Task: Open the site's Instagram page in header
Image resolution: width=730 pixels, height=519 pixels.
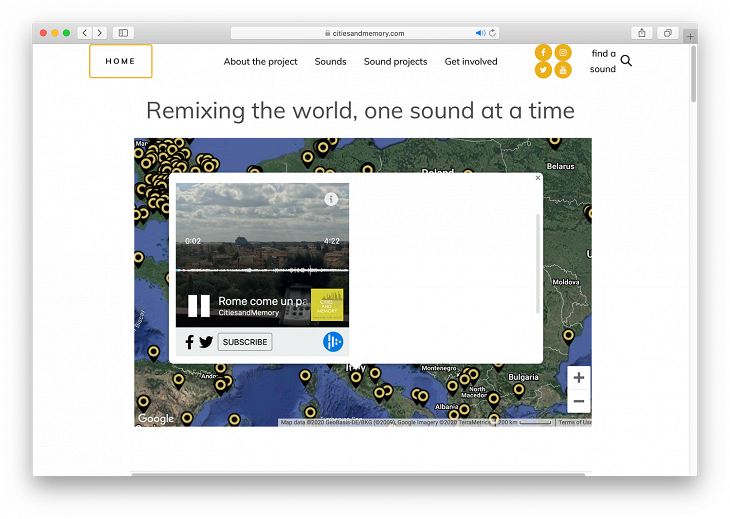Action: coord(563,52)
